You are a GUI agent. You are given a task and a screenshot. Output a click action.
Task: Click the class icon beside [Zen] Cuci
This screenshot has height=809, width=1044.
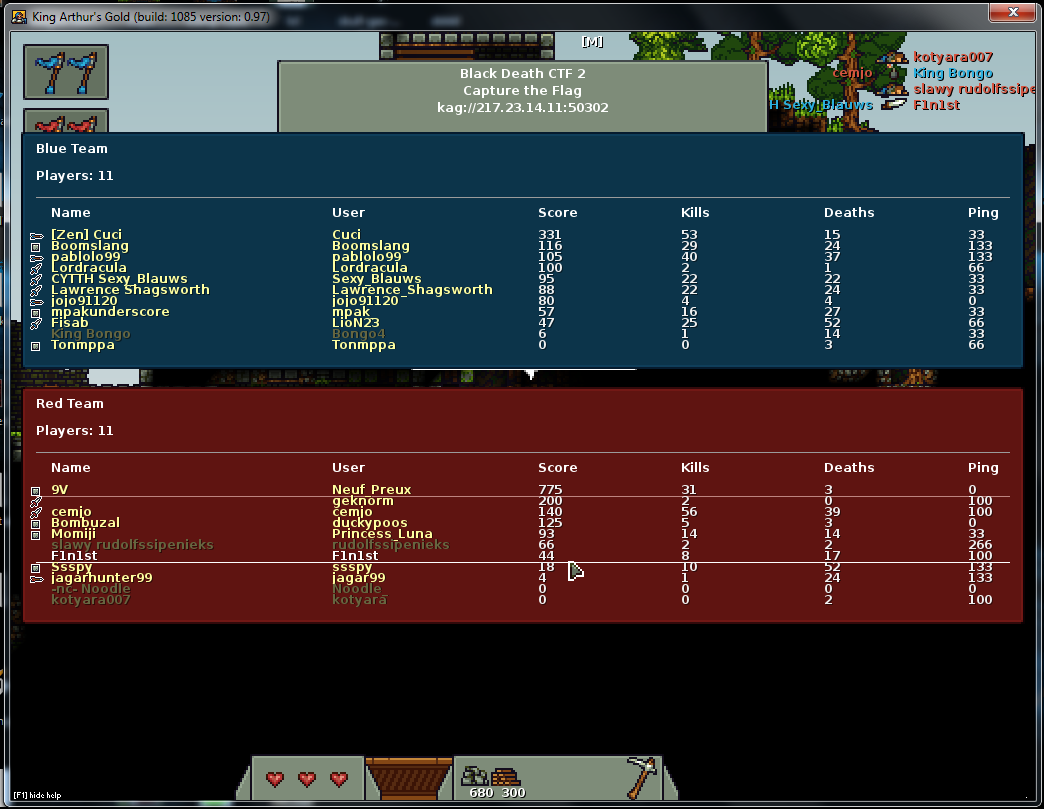(x=36, y=236)
